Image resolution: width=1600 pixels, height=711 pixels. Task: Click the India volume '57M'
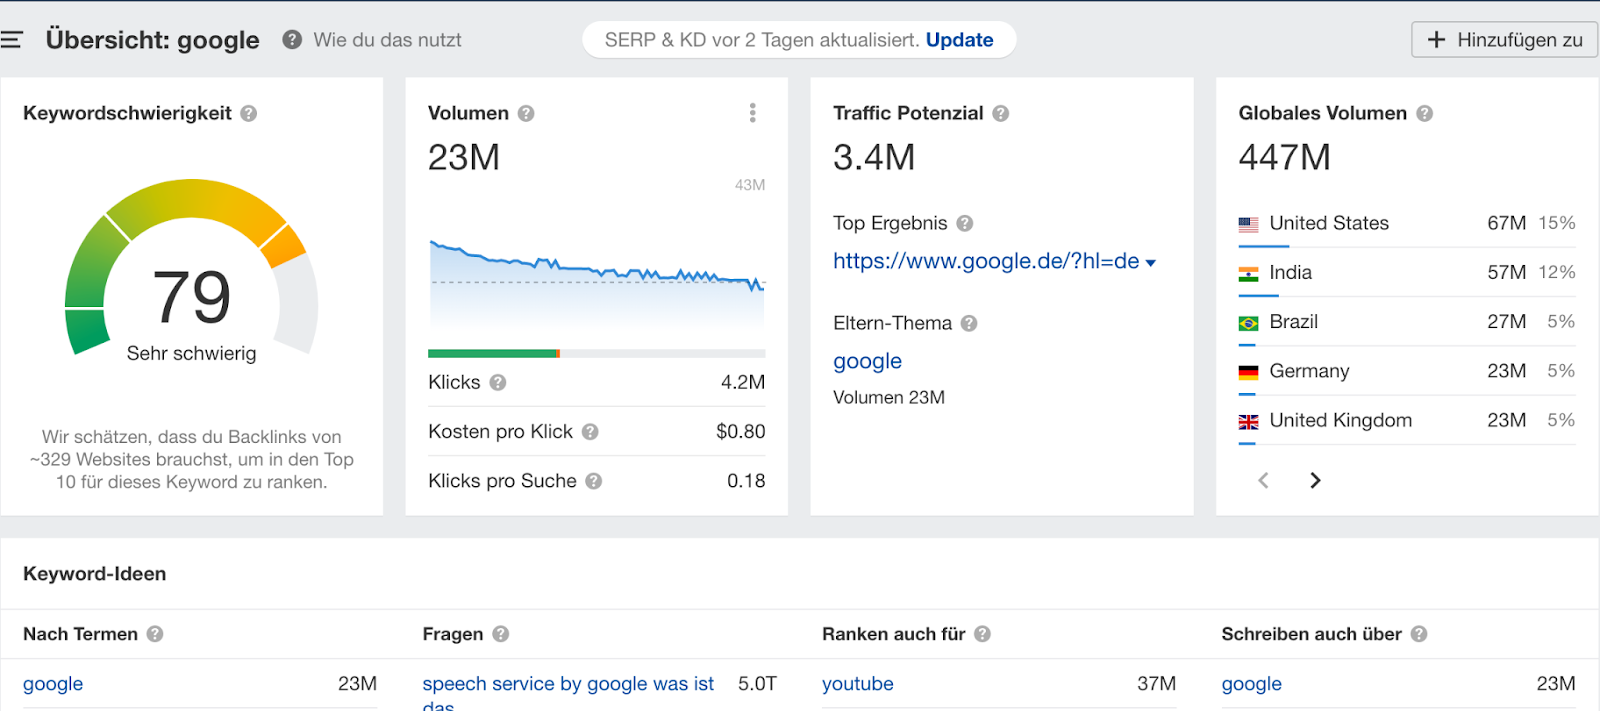pyautogui.click(x=1506, y=273)
